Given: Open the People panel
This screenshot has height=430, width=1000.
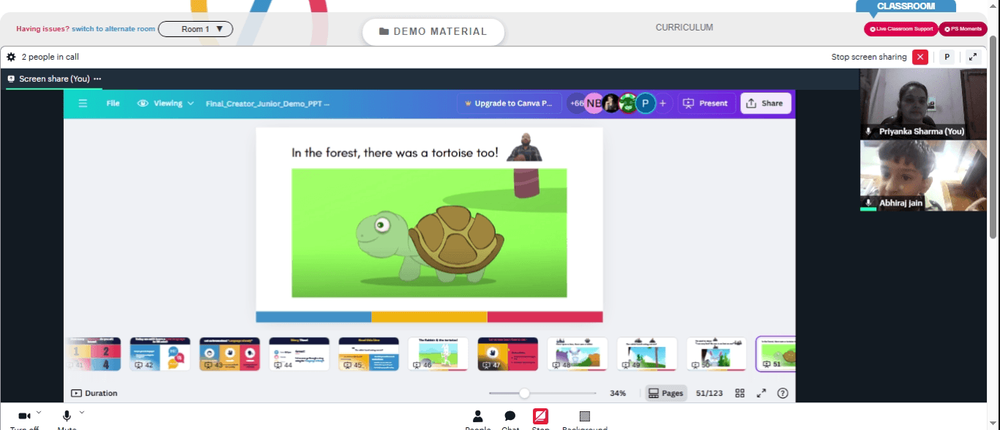Looking at the screenshot, I should point(478,419).
